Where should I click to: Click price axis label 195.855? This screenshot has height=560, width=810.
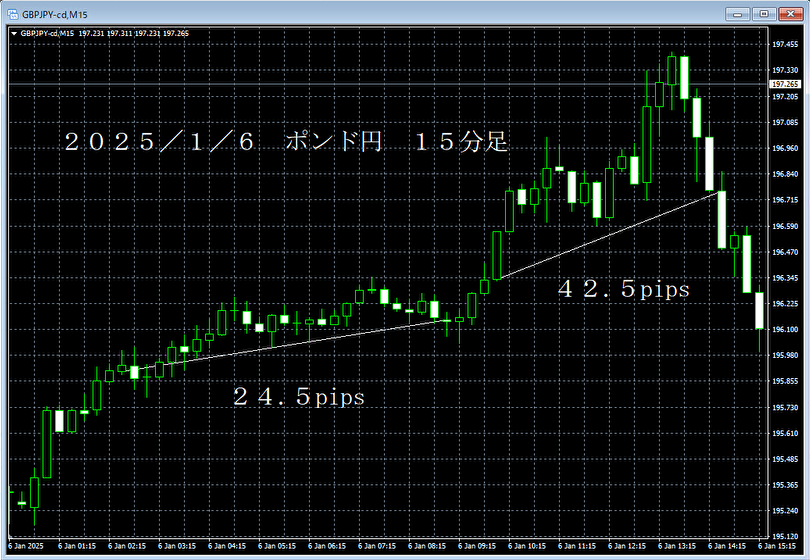pyautogui.click(x=785, y=381)
